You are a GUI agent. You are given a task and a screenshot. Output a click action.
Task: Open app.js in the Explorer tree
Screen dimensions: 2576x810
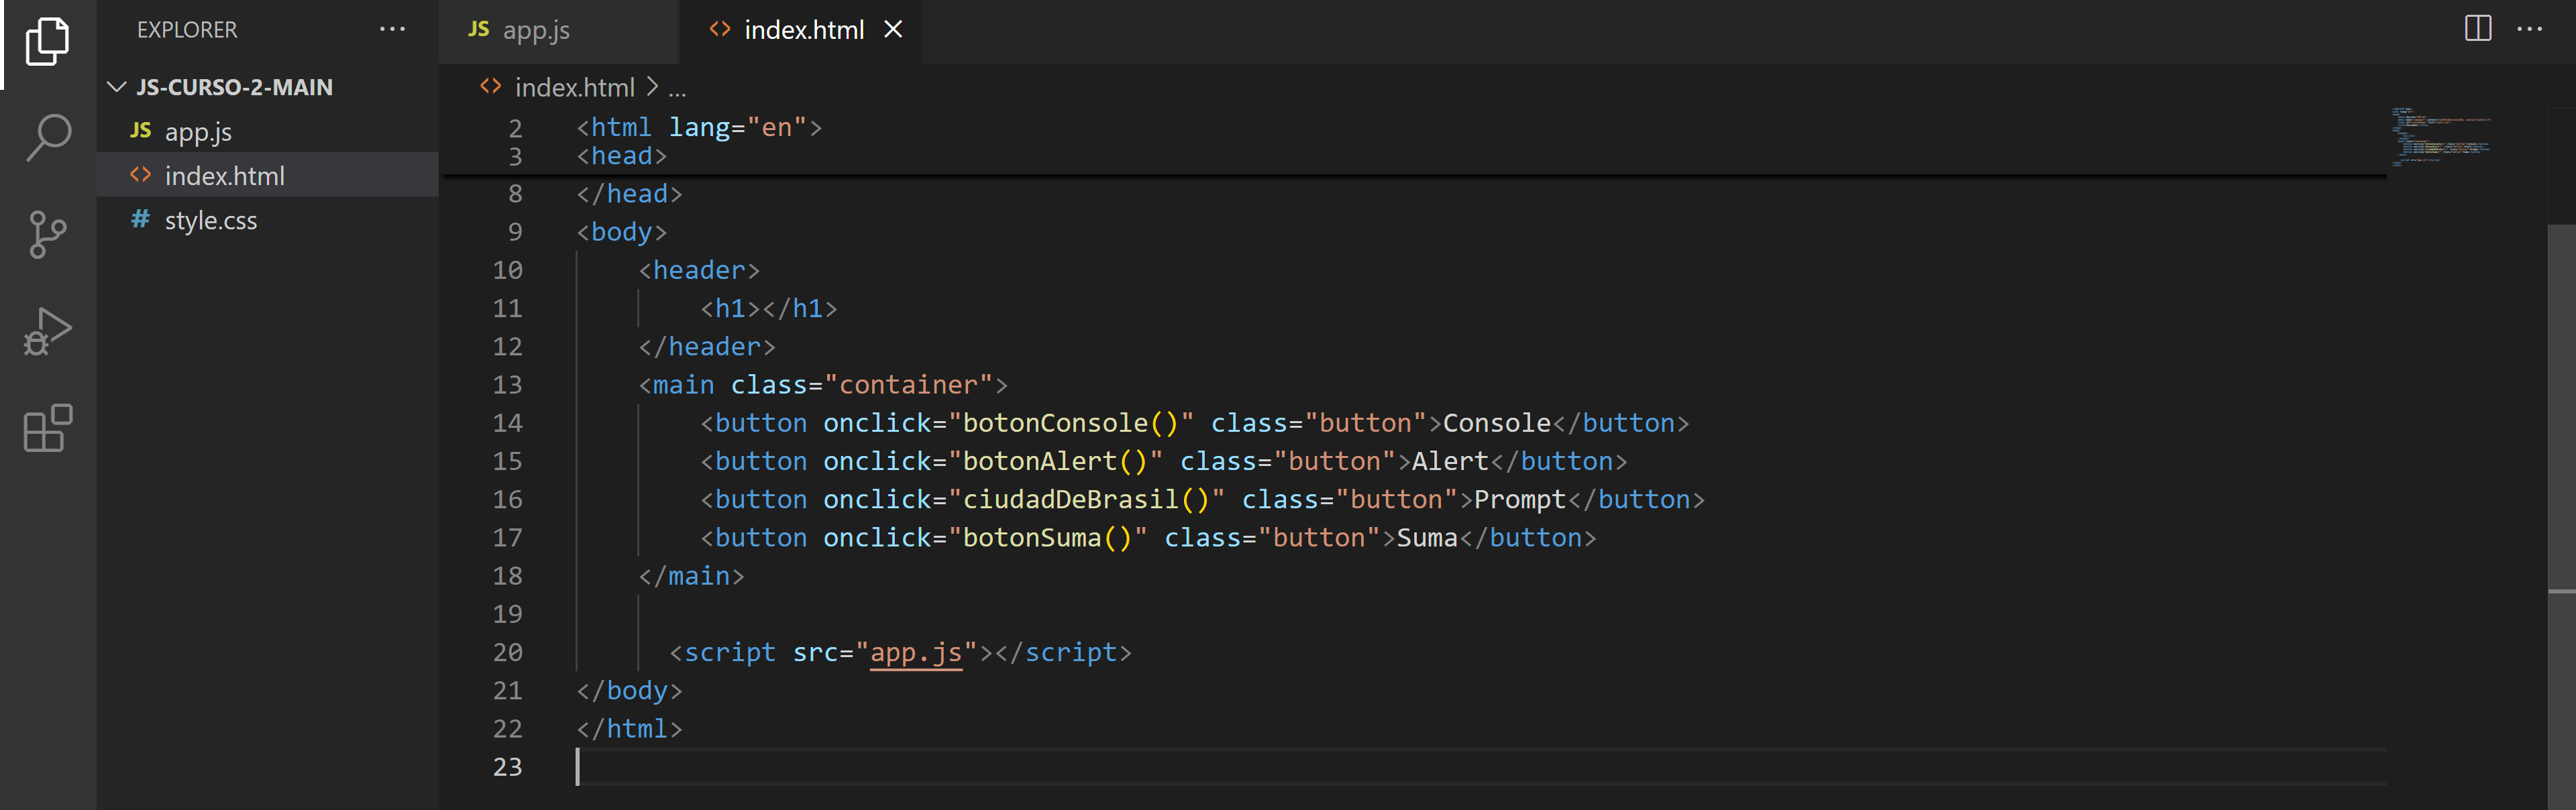pyautogui.click(x=268, y=131)
